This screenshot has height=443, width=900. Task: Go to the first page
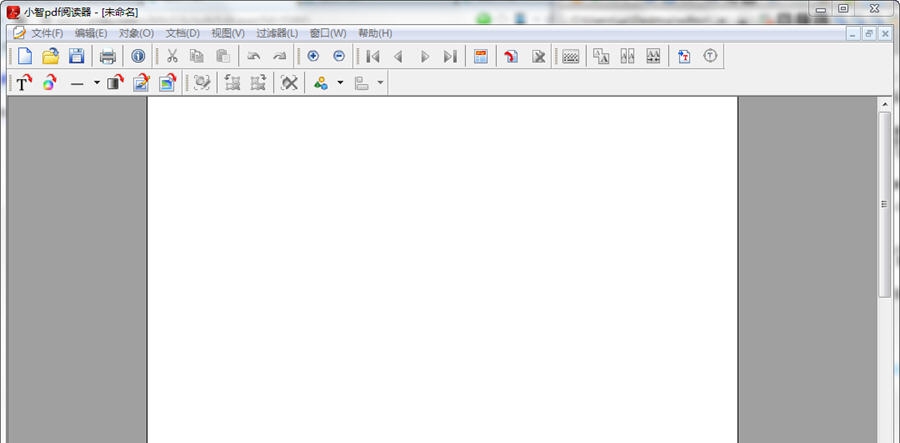(x=373, y=56)
